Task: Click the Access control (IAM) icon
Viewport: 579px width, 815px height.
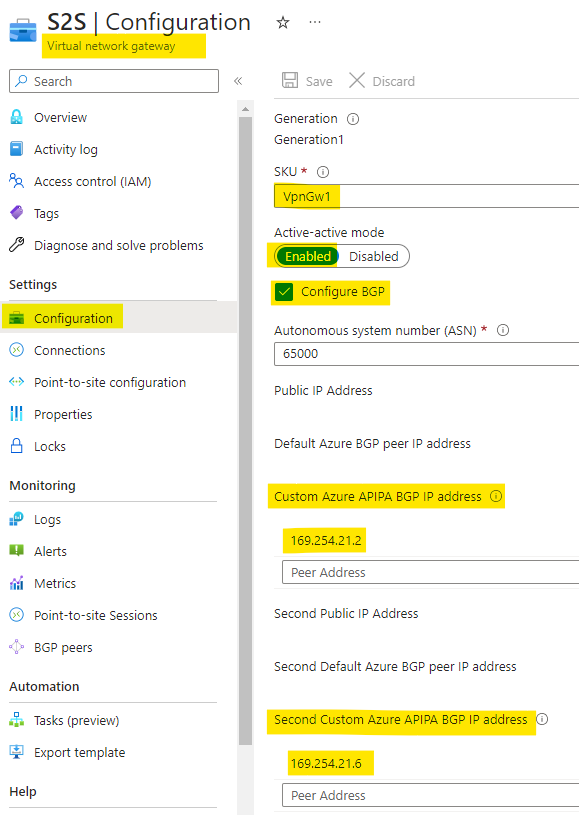Action: click(17, 181)
